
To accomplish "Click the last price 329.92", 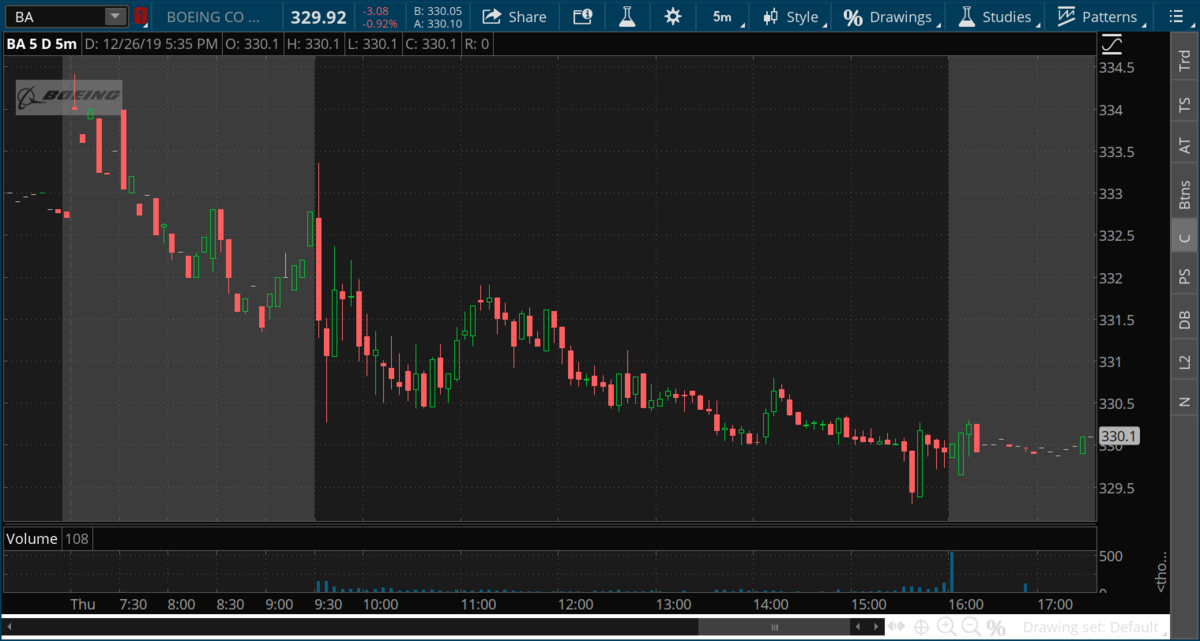I will (x=318, y=16).
